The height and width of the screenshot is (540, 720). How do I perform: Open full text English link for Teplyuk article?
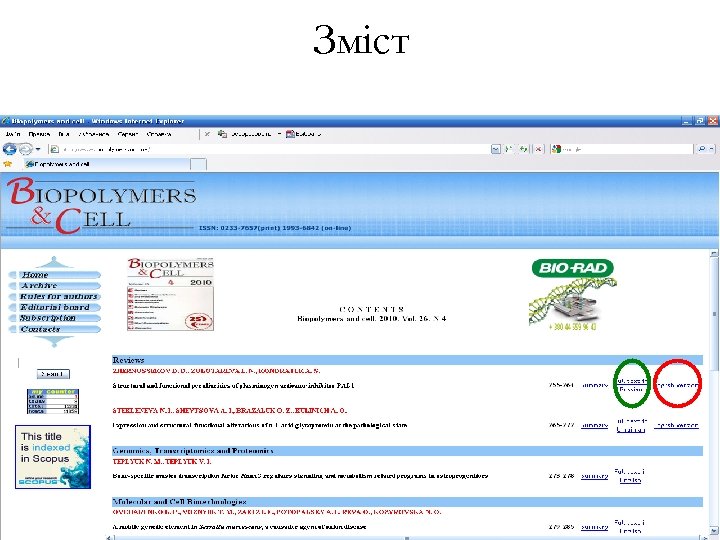pos(630,476)
